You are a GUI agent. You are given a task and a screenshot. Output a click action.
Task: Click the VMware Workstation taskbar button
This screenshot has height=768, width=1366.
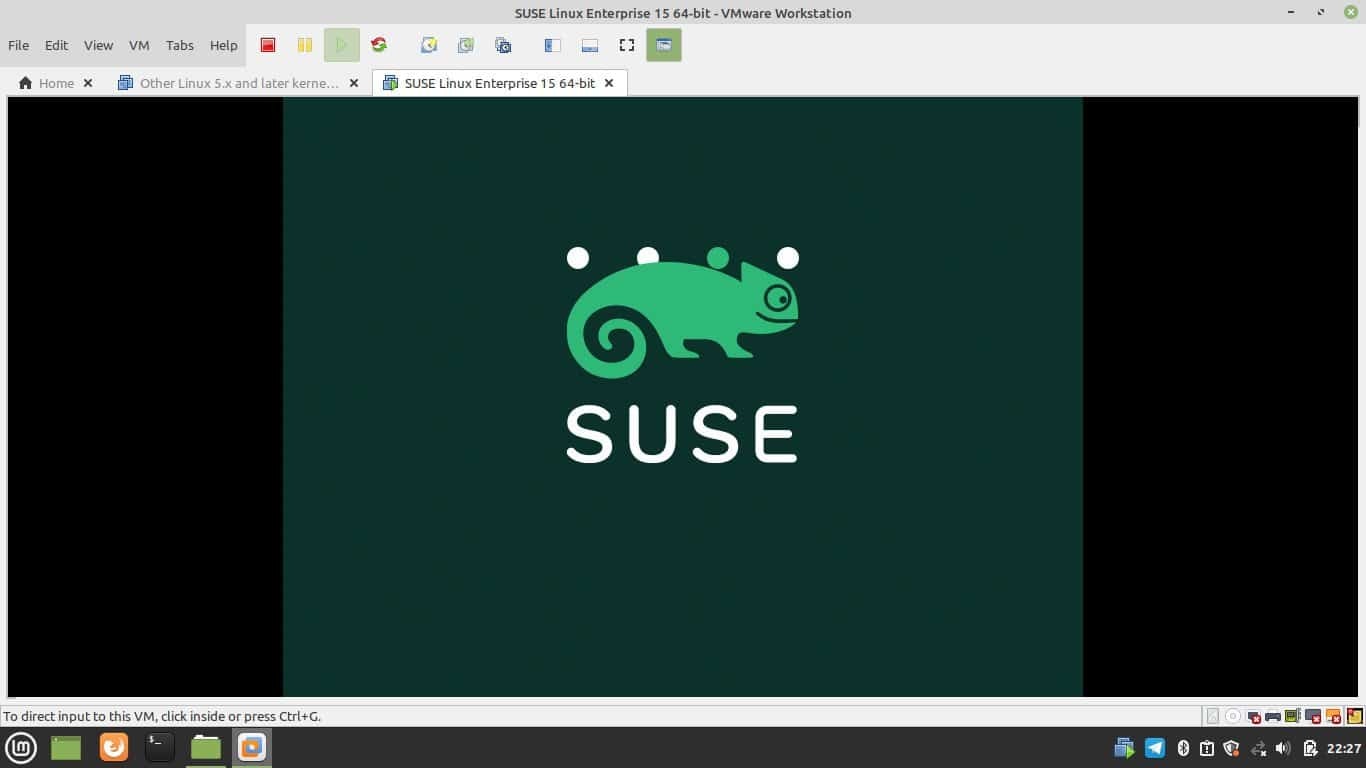coord(252,747)
